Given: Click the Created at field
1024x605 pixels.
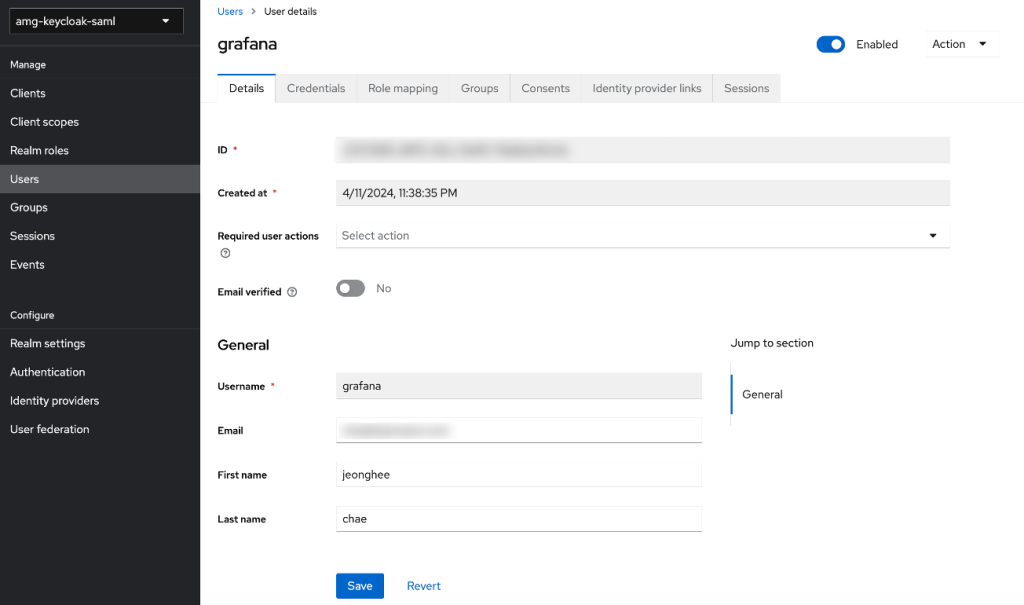Looking at the screenshot, I should pyautogui.click(x=643, y=193).
